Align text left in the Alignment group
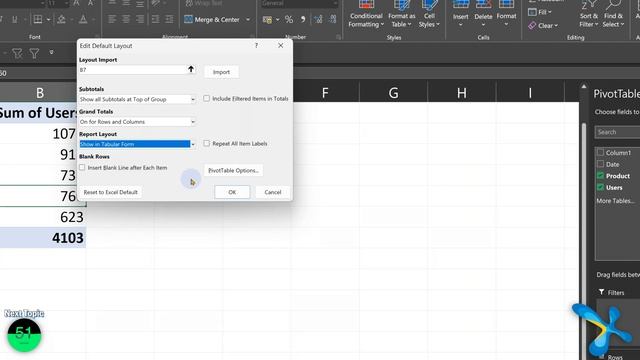The width and height of the screenshot is (640, 360). point(112,20)
